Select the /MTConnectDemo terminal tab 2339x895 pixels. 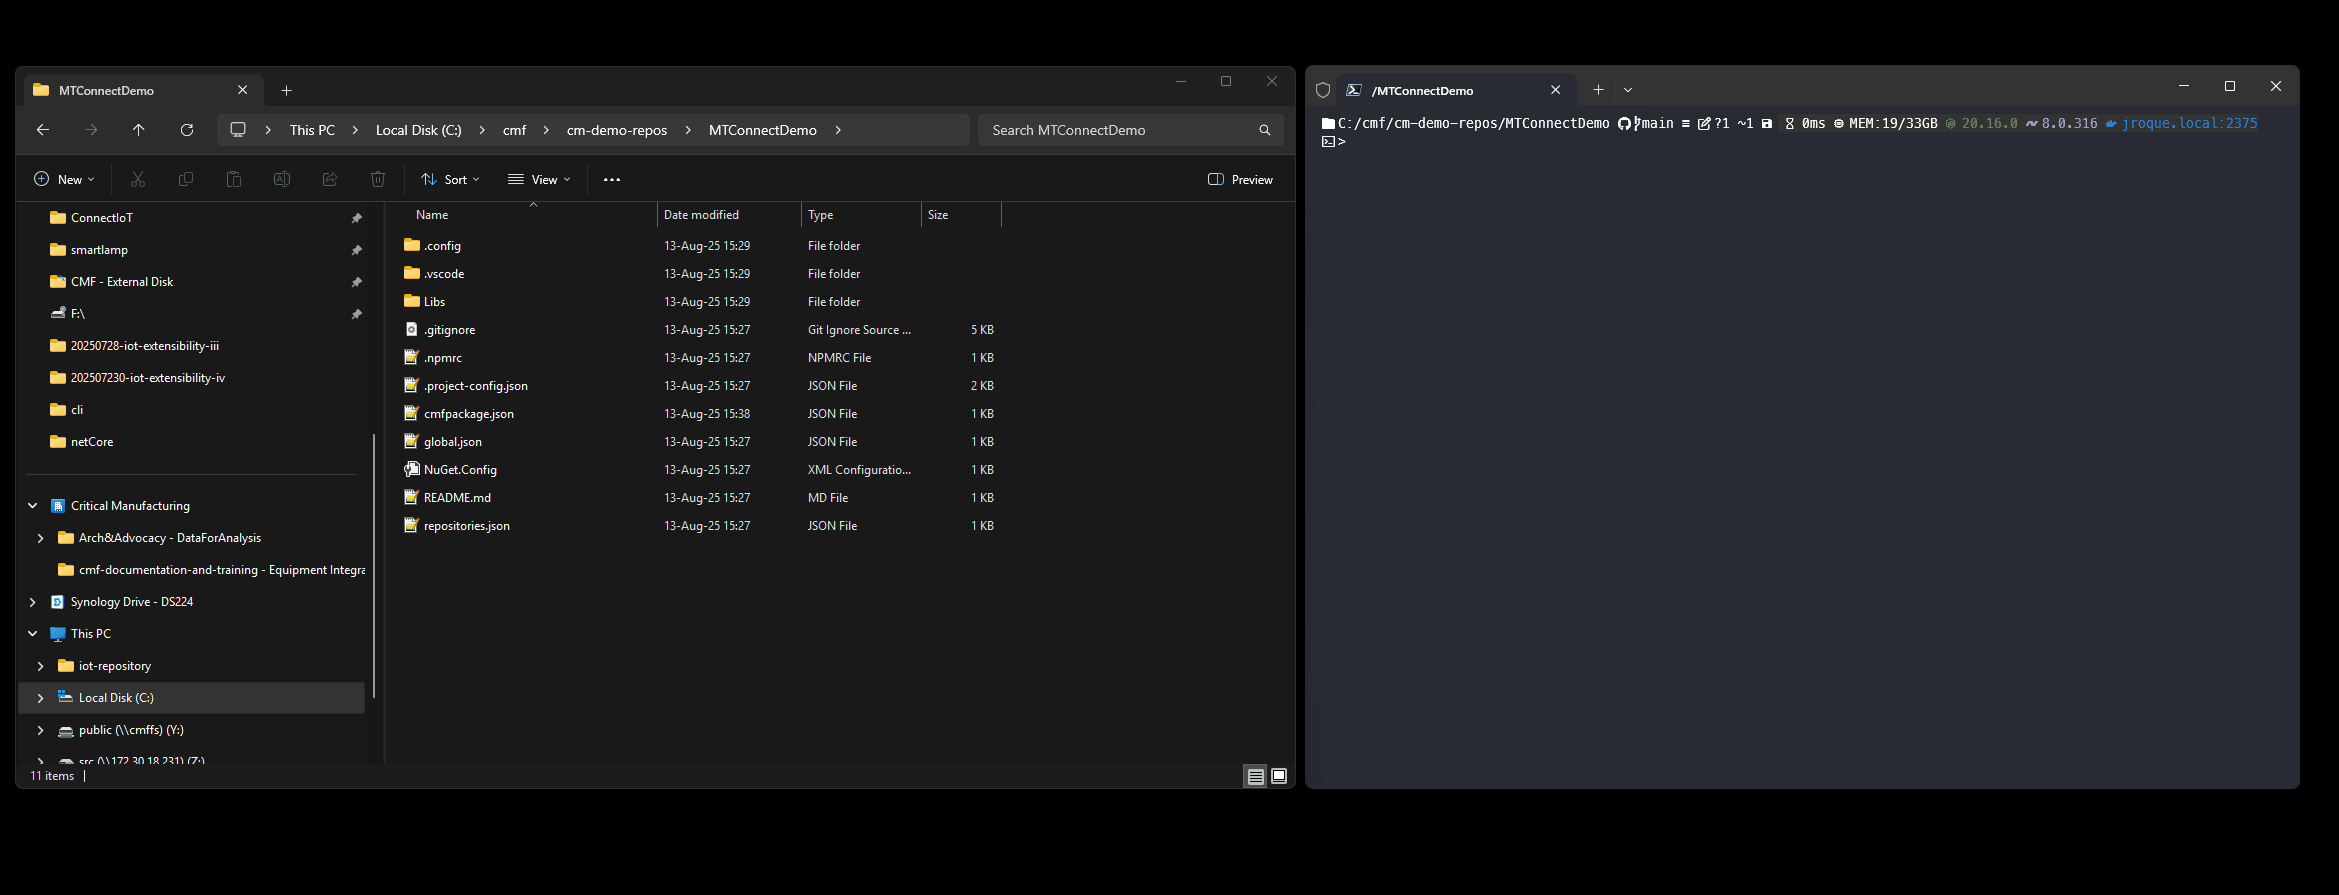[x=1456, y=90]
